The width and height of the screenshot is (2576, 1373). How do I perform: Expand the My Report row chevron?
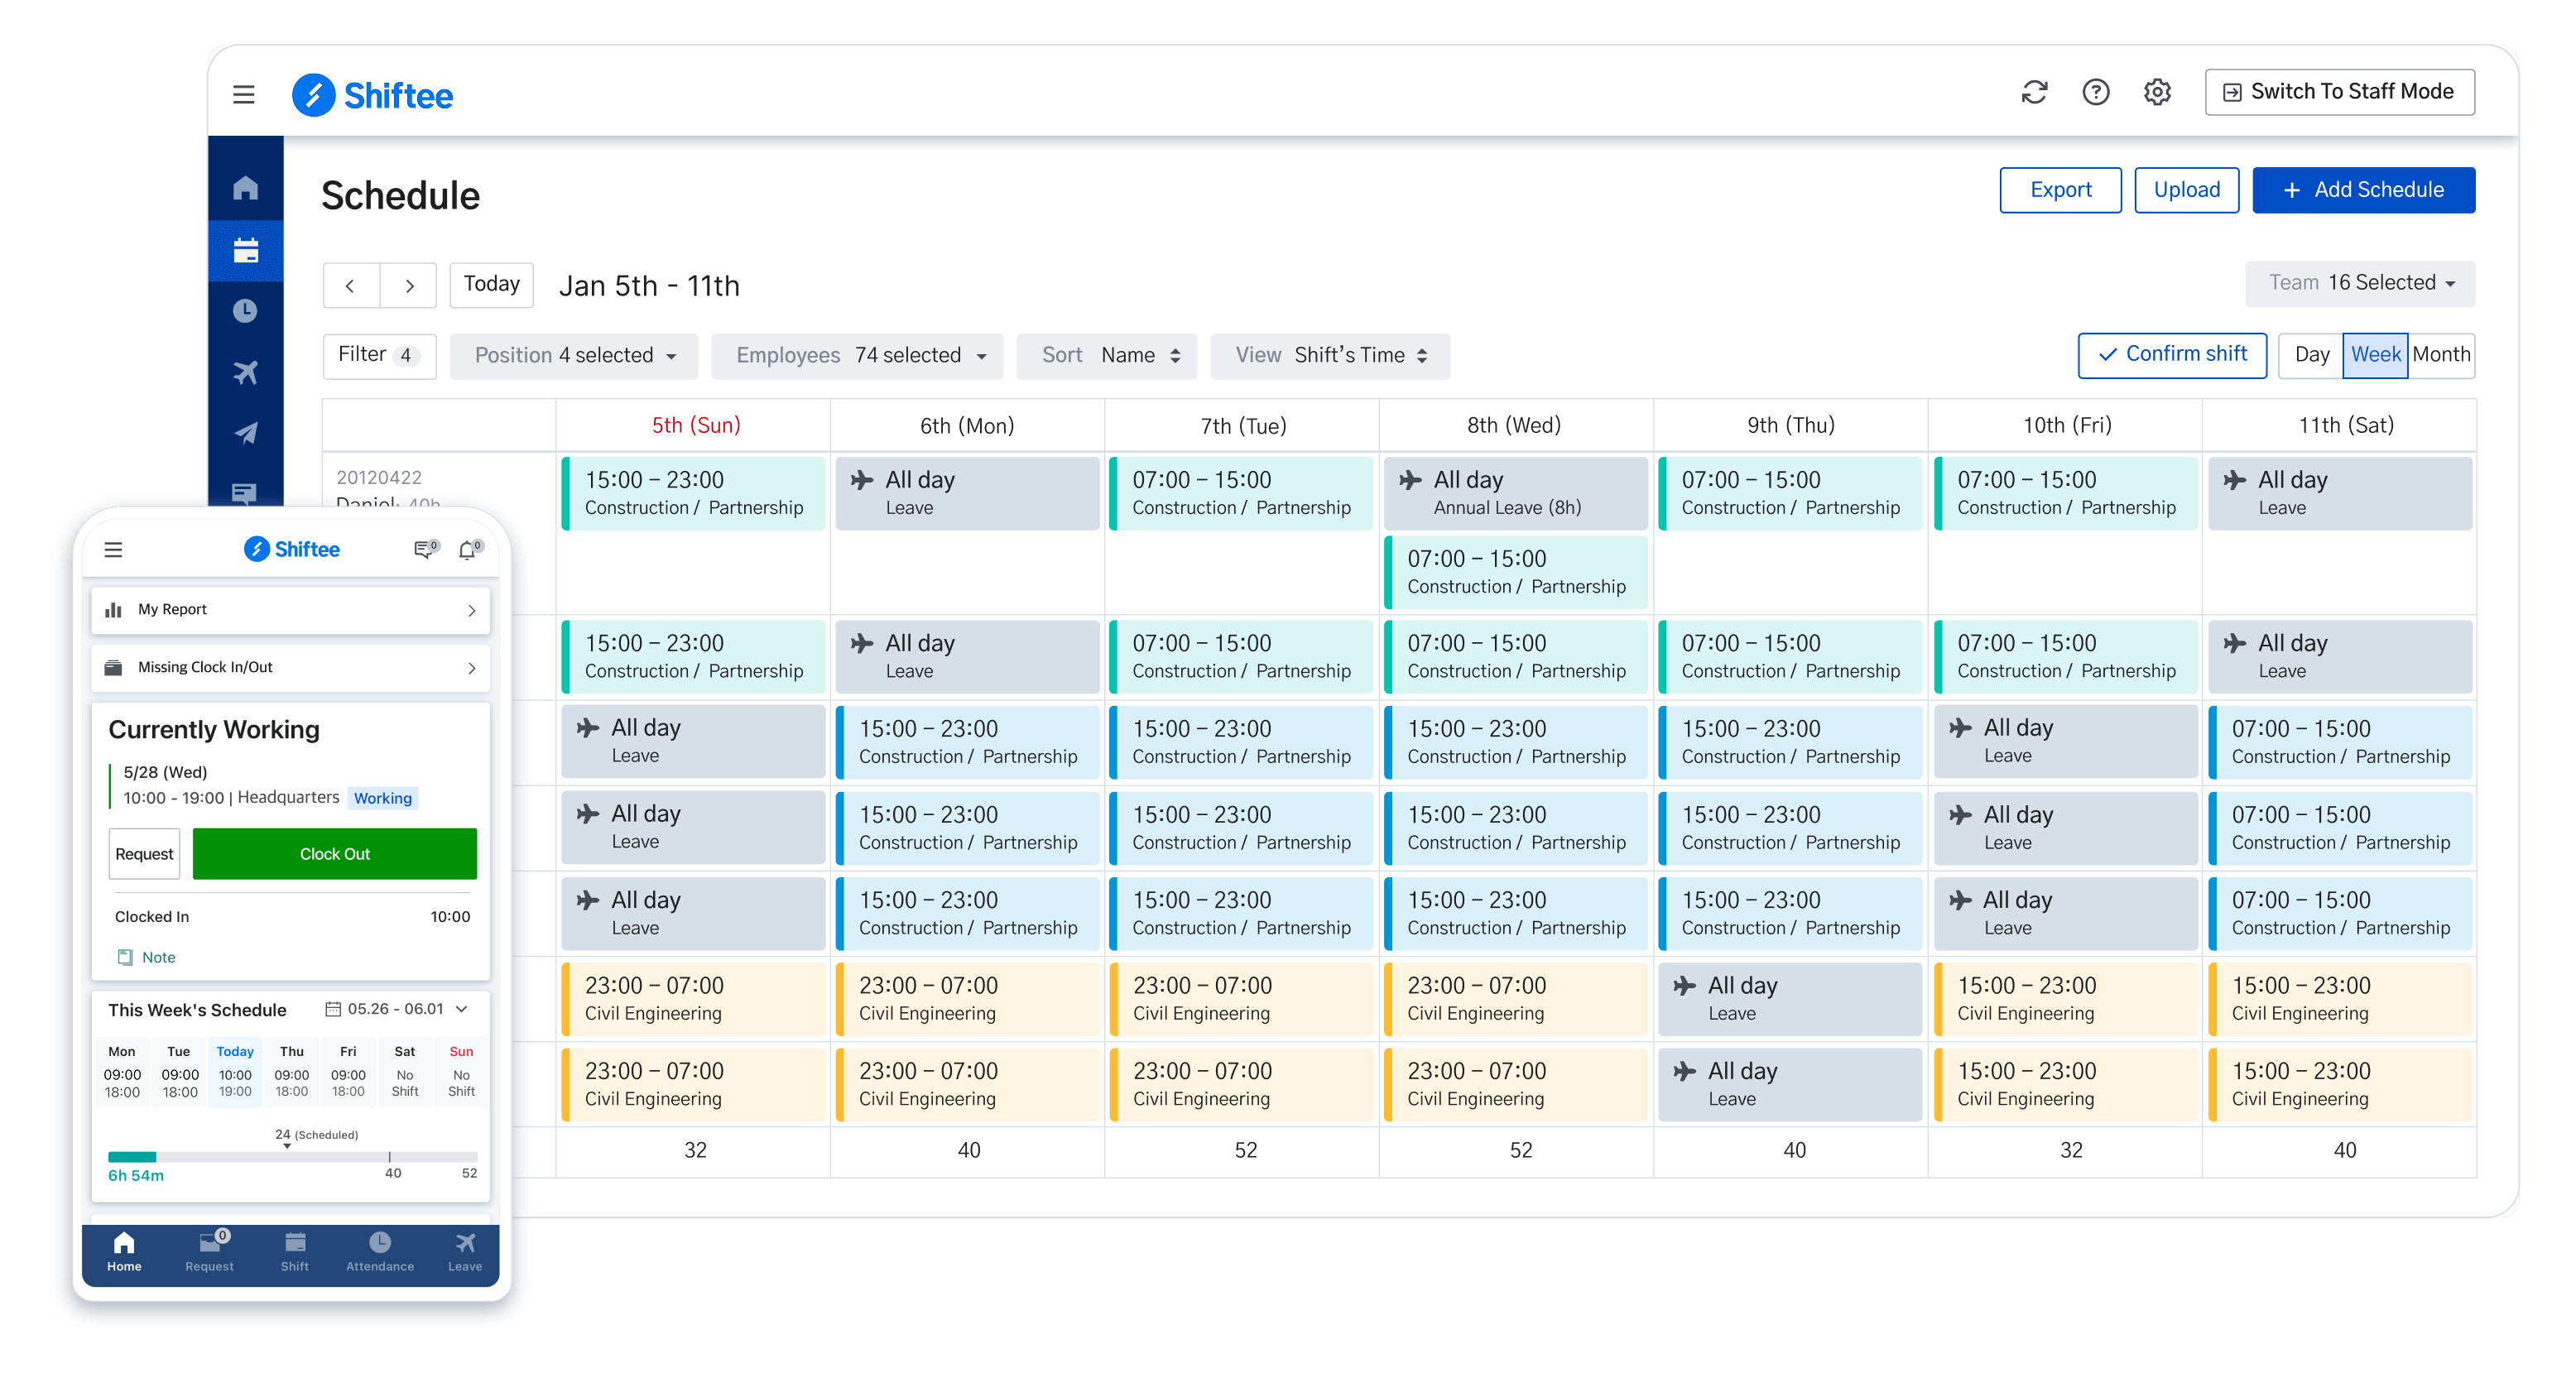(x=471, y=610)
